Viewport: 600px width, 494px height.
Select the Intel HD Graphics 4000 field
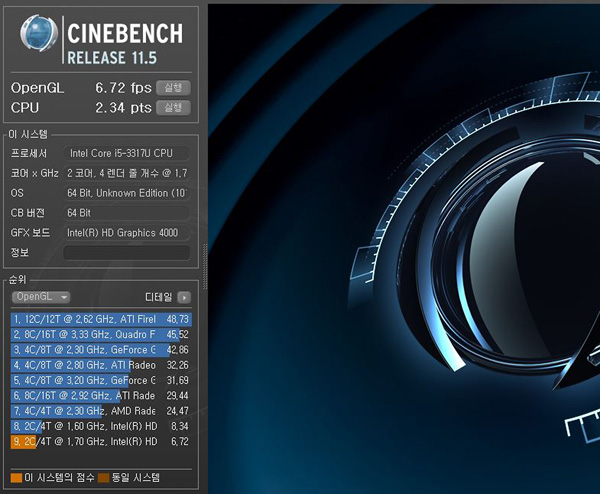pyautogui.click(x=127, y=233)
